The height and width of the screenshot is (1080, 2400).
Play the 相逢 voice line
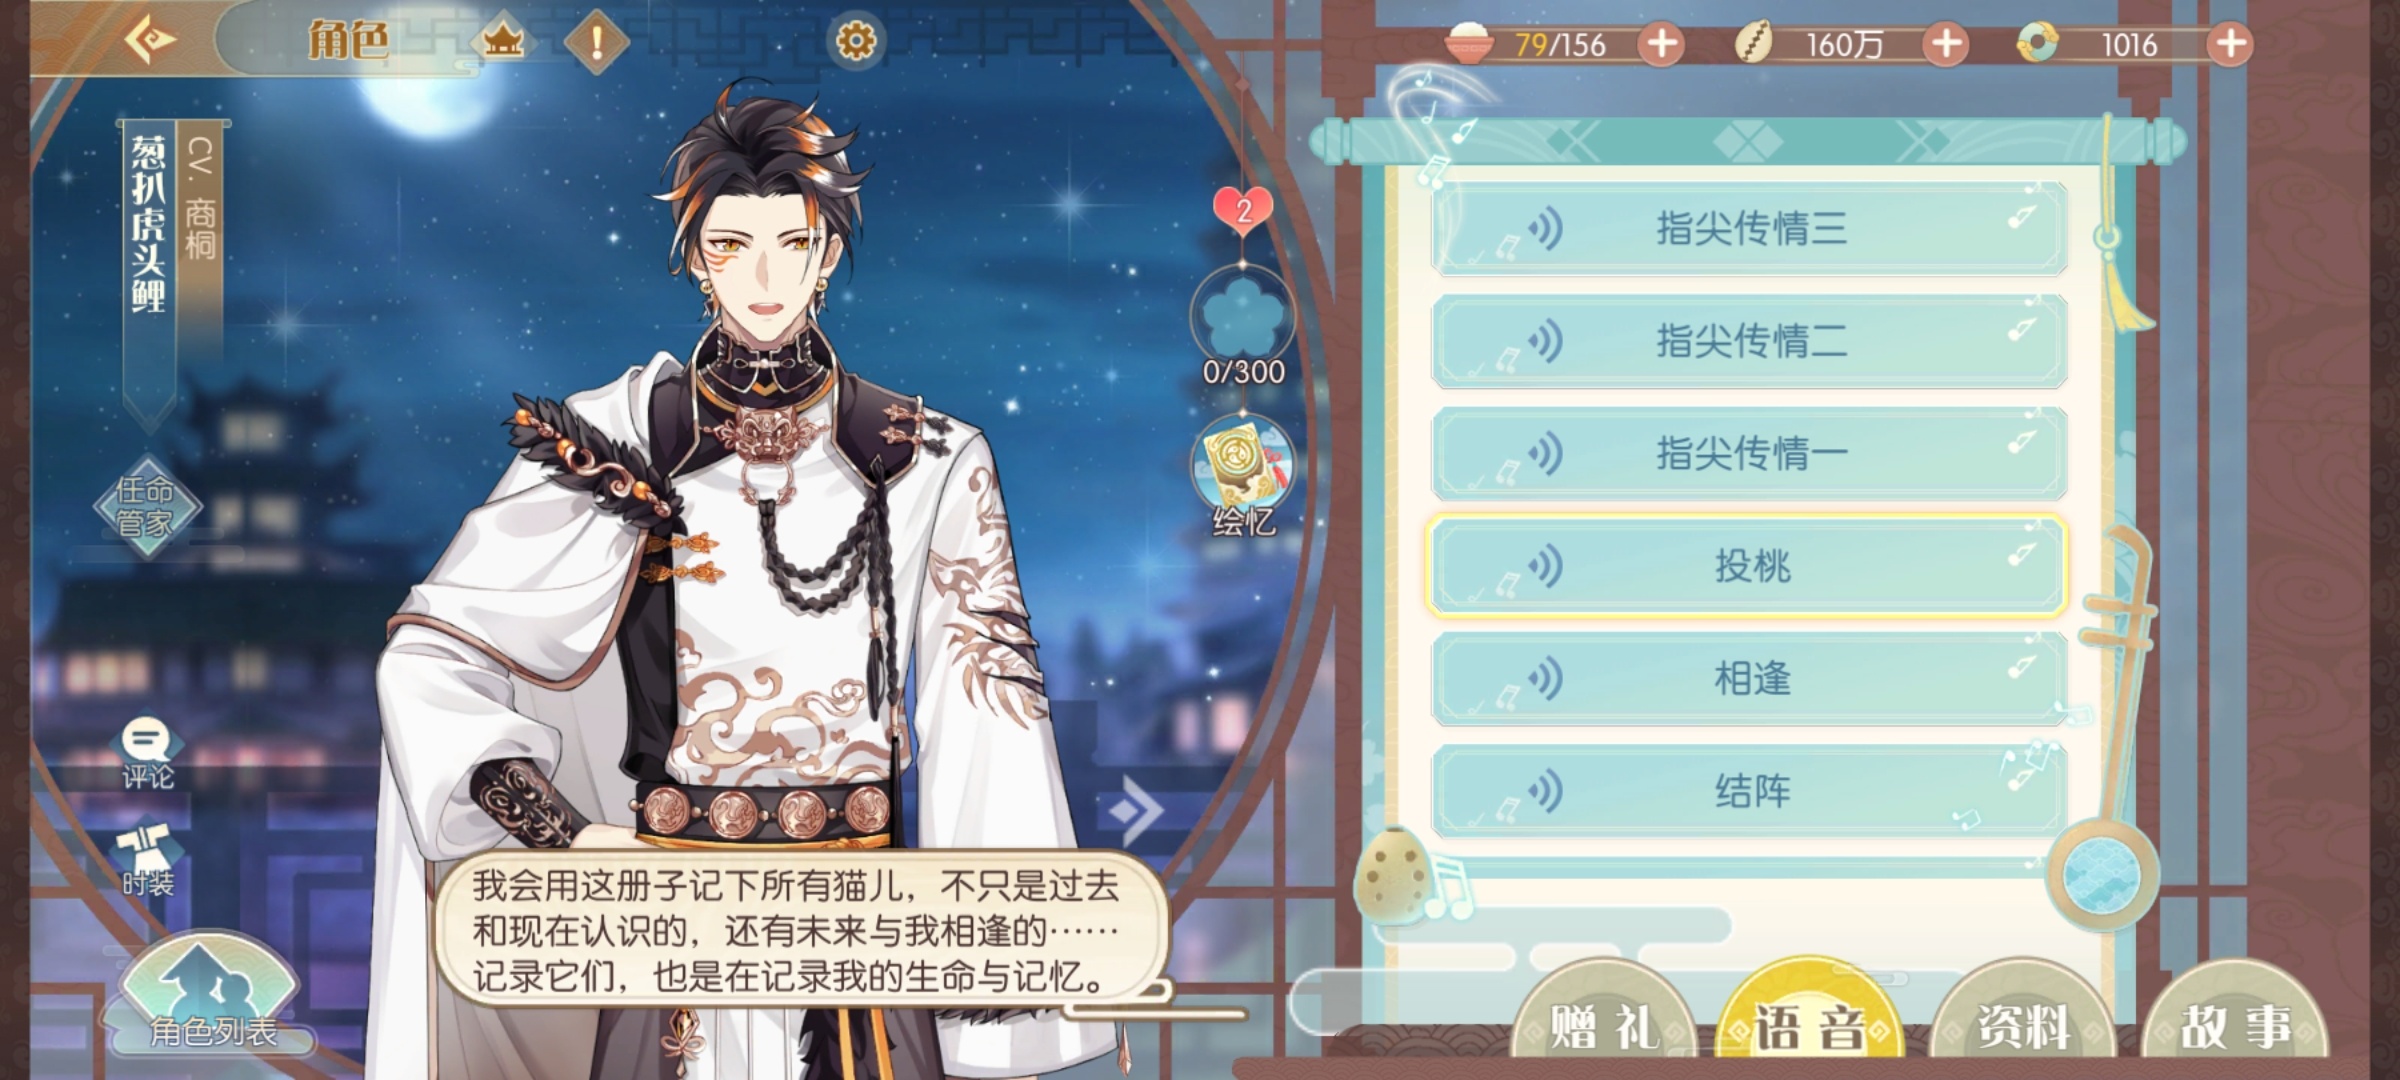pyautogui.click(x=1749, y=679)
